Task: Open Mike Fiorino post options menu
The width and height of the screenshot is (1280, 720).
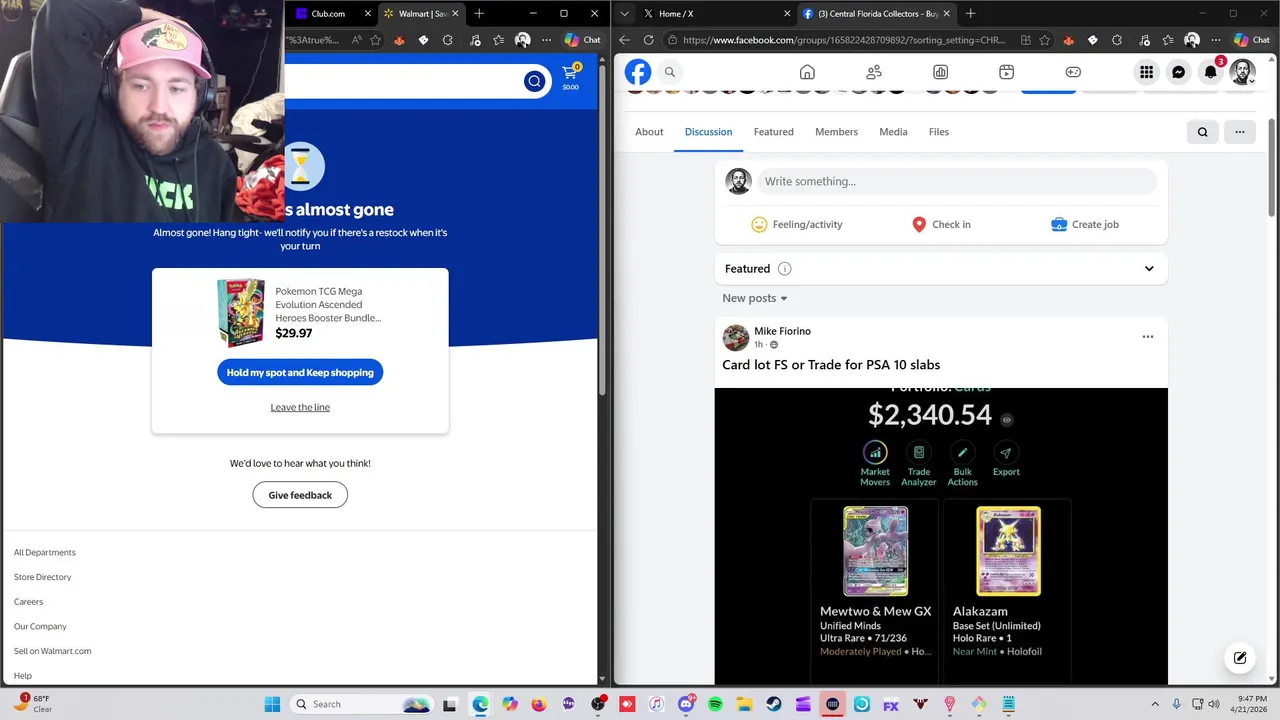Action: point(1148,337)
